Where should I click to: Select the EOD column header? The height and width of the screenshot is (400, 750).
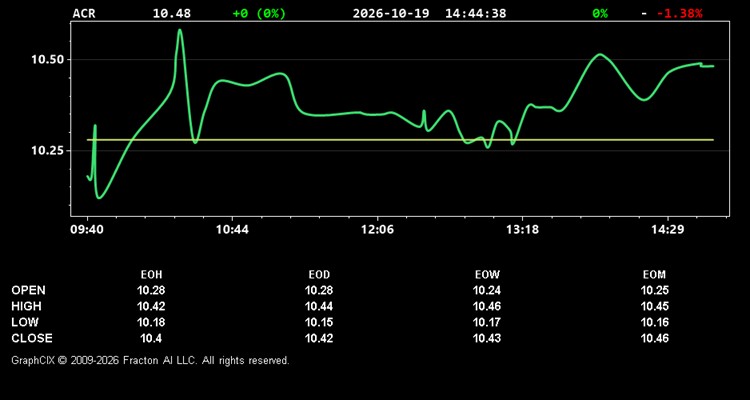pos(319,275)
